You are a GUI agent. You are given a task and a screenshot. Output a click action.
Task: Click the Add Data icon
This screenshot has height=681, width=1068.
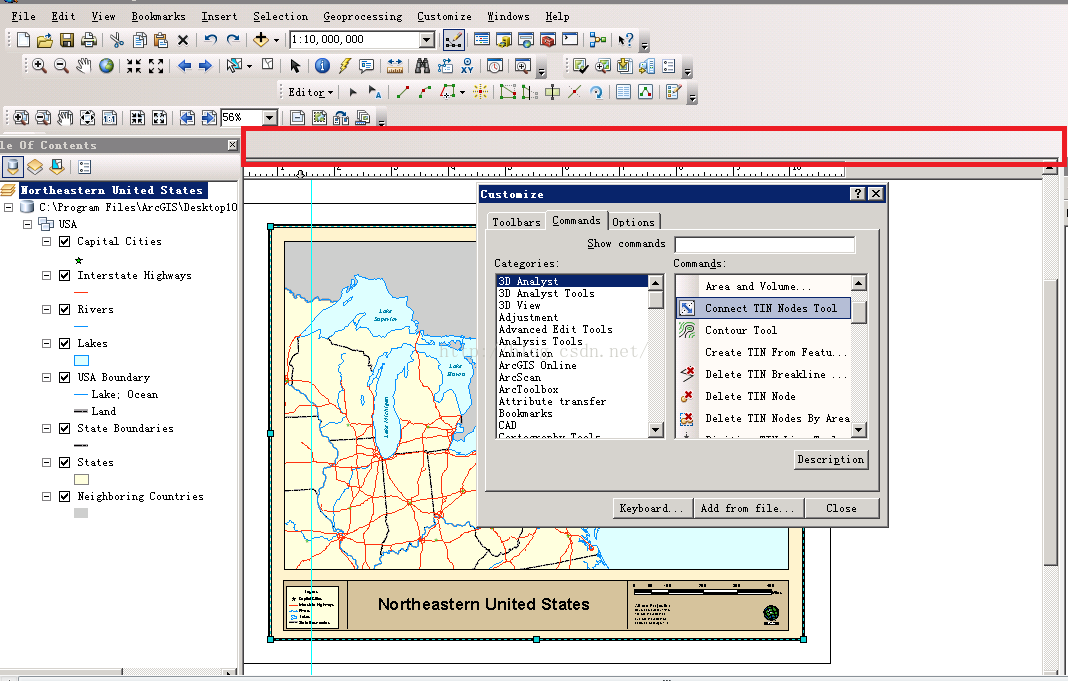click(x=262, y=40)
